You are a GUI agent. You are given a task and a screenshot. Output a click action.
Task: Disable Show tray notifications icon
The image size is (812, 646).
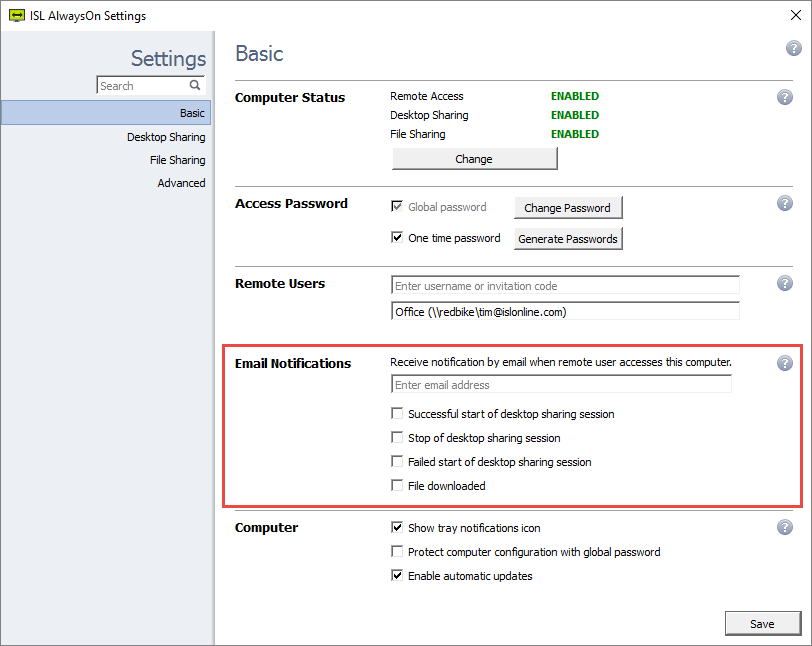tap(398, 528)
